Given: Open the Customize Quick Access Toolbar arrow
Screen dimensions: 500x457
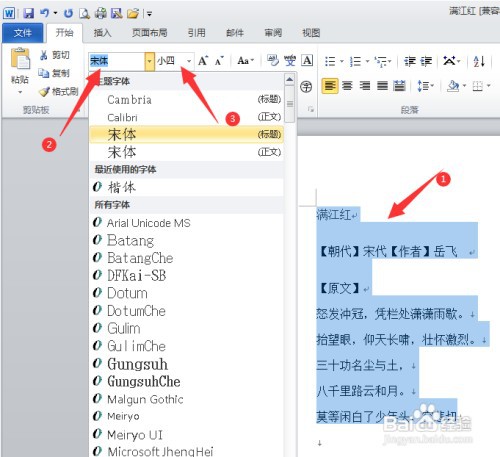Looking at the screenshot, I should coord(150,14).
